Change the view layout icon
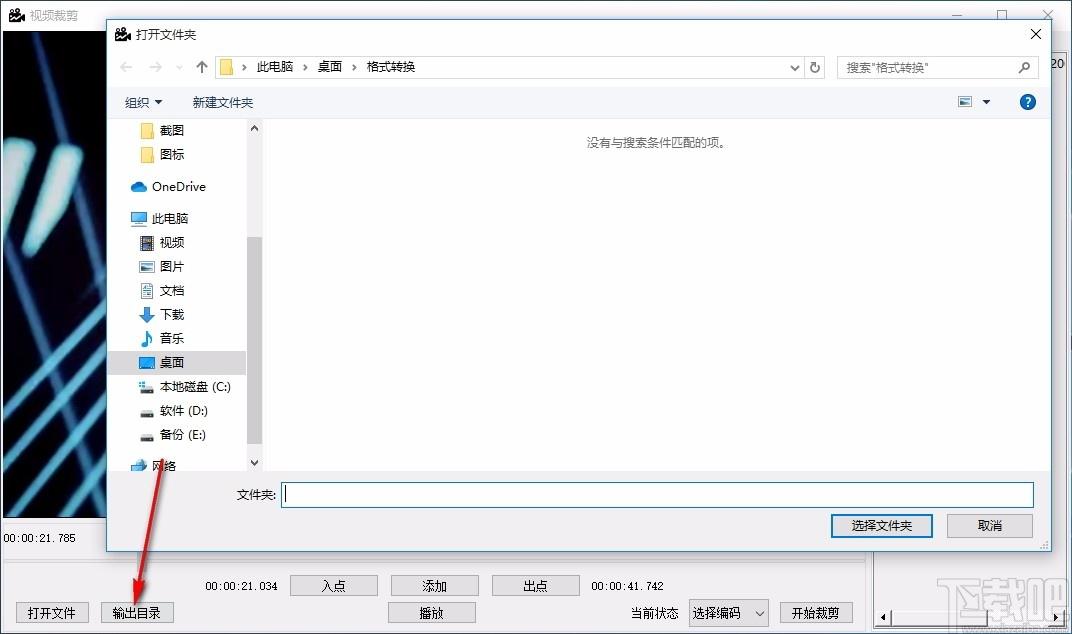The height and width of the screenshot is (634, 1072). pos(965,102)
